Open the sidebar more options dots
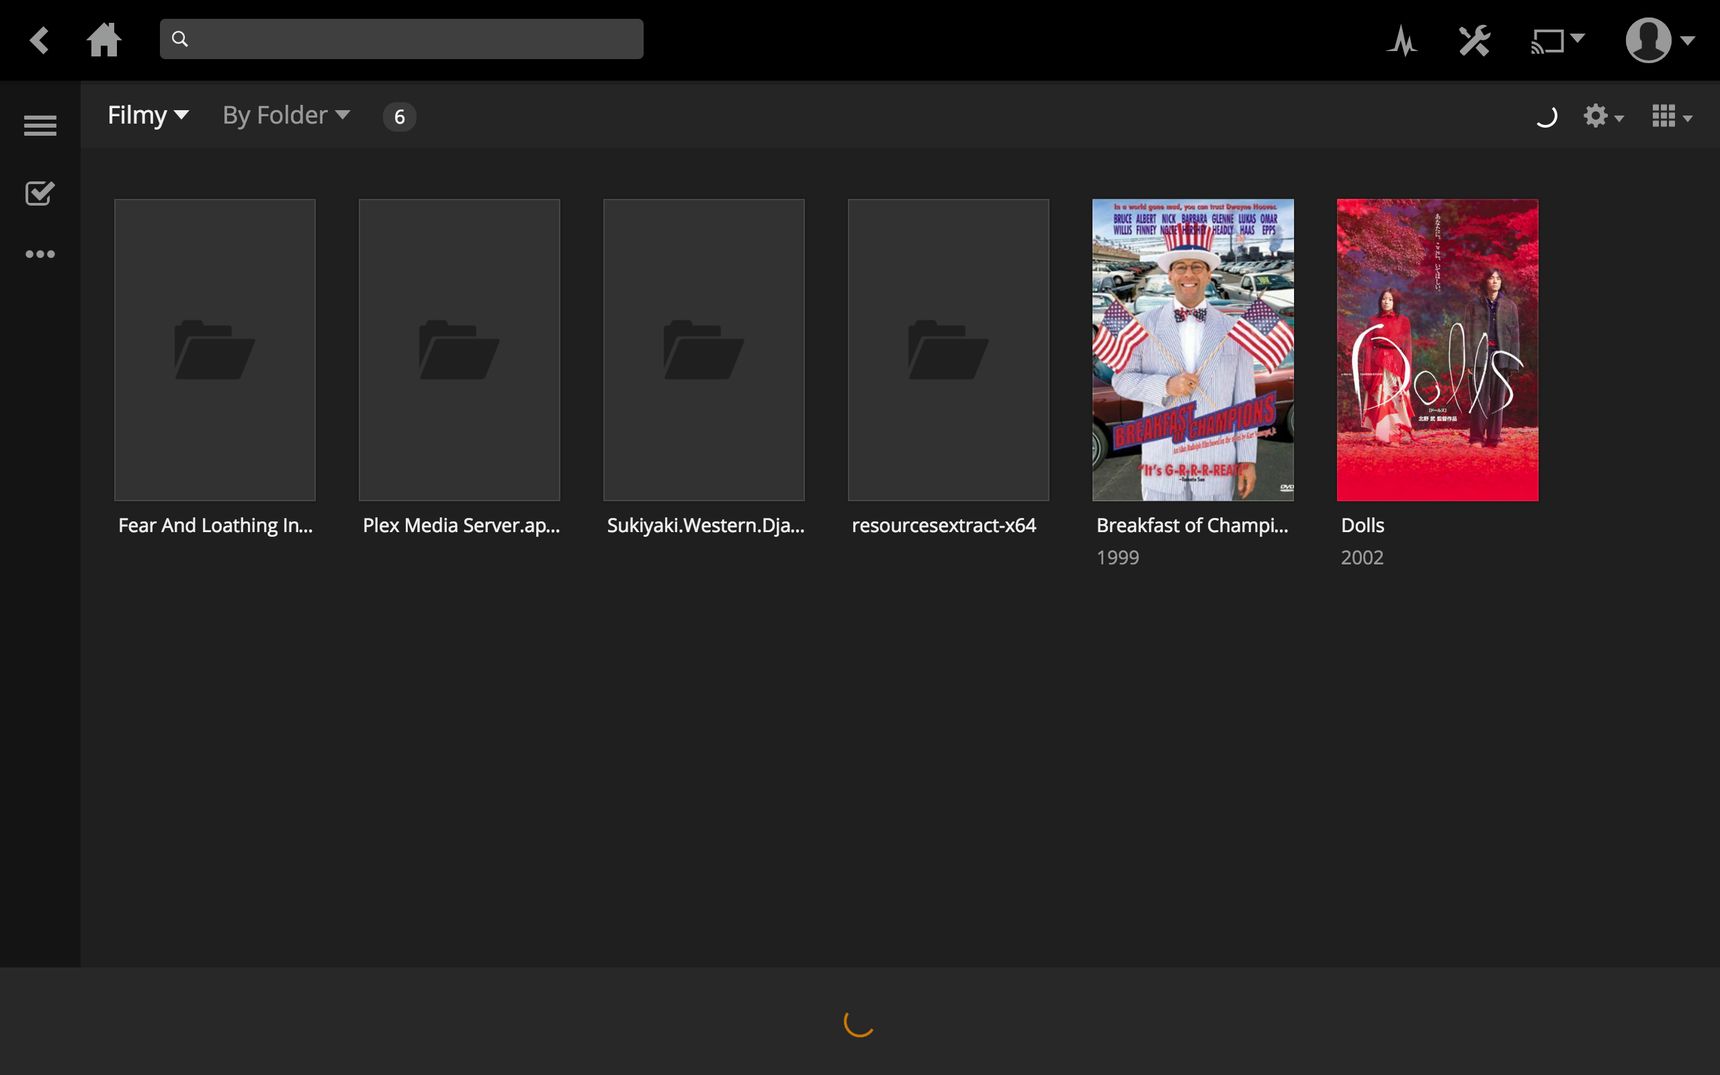1720x1075 pixels. (40, 254)
